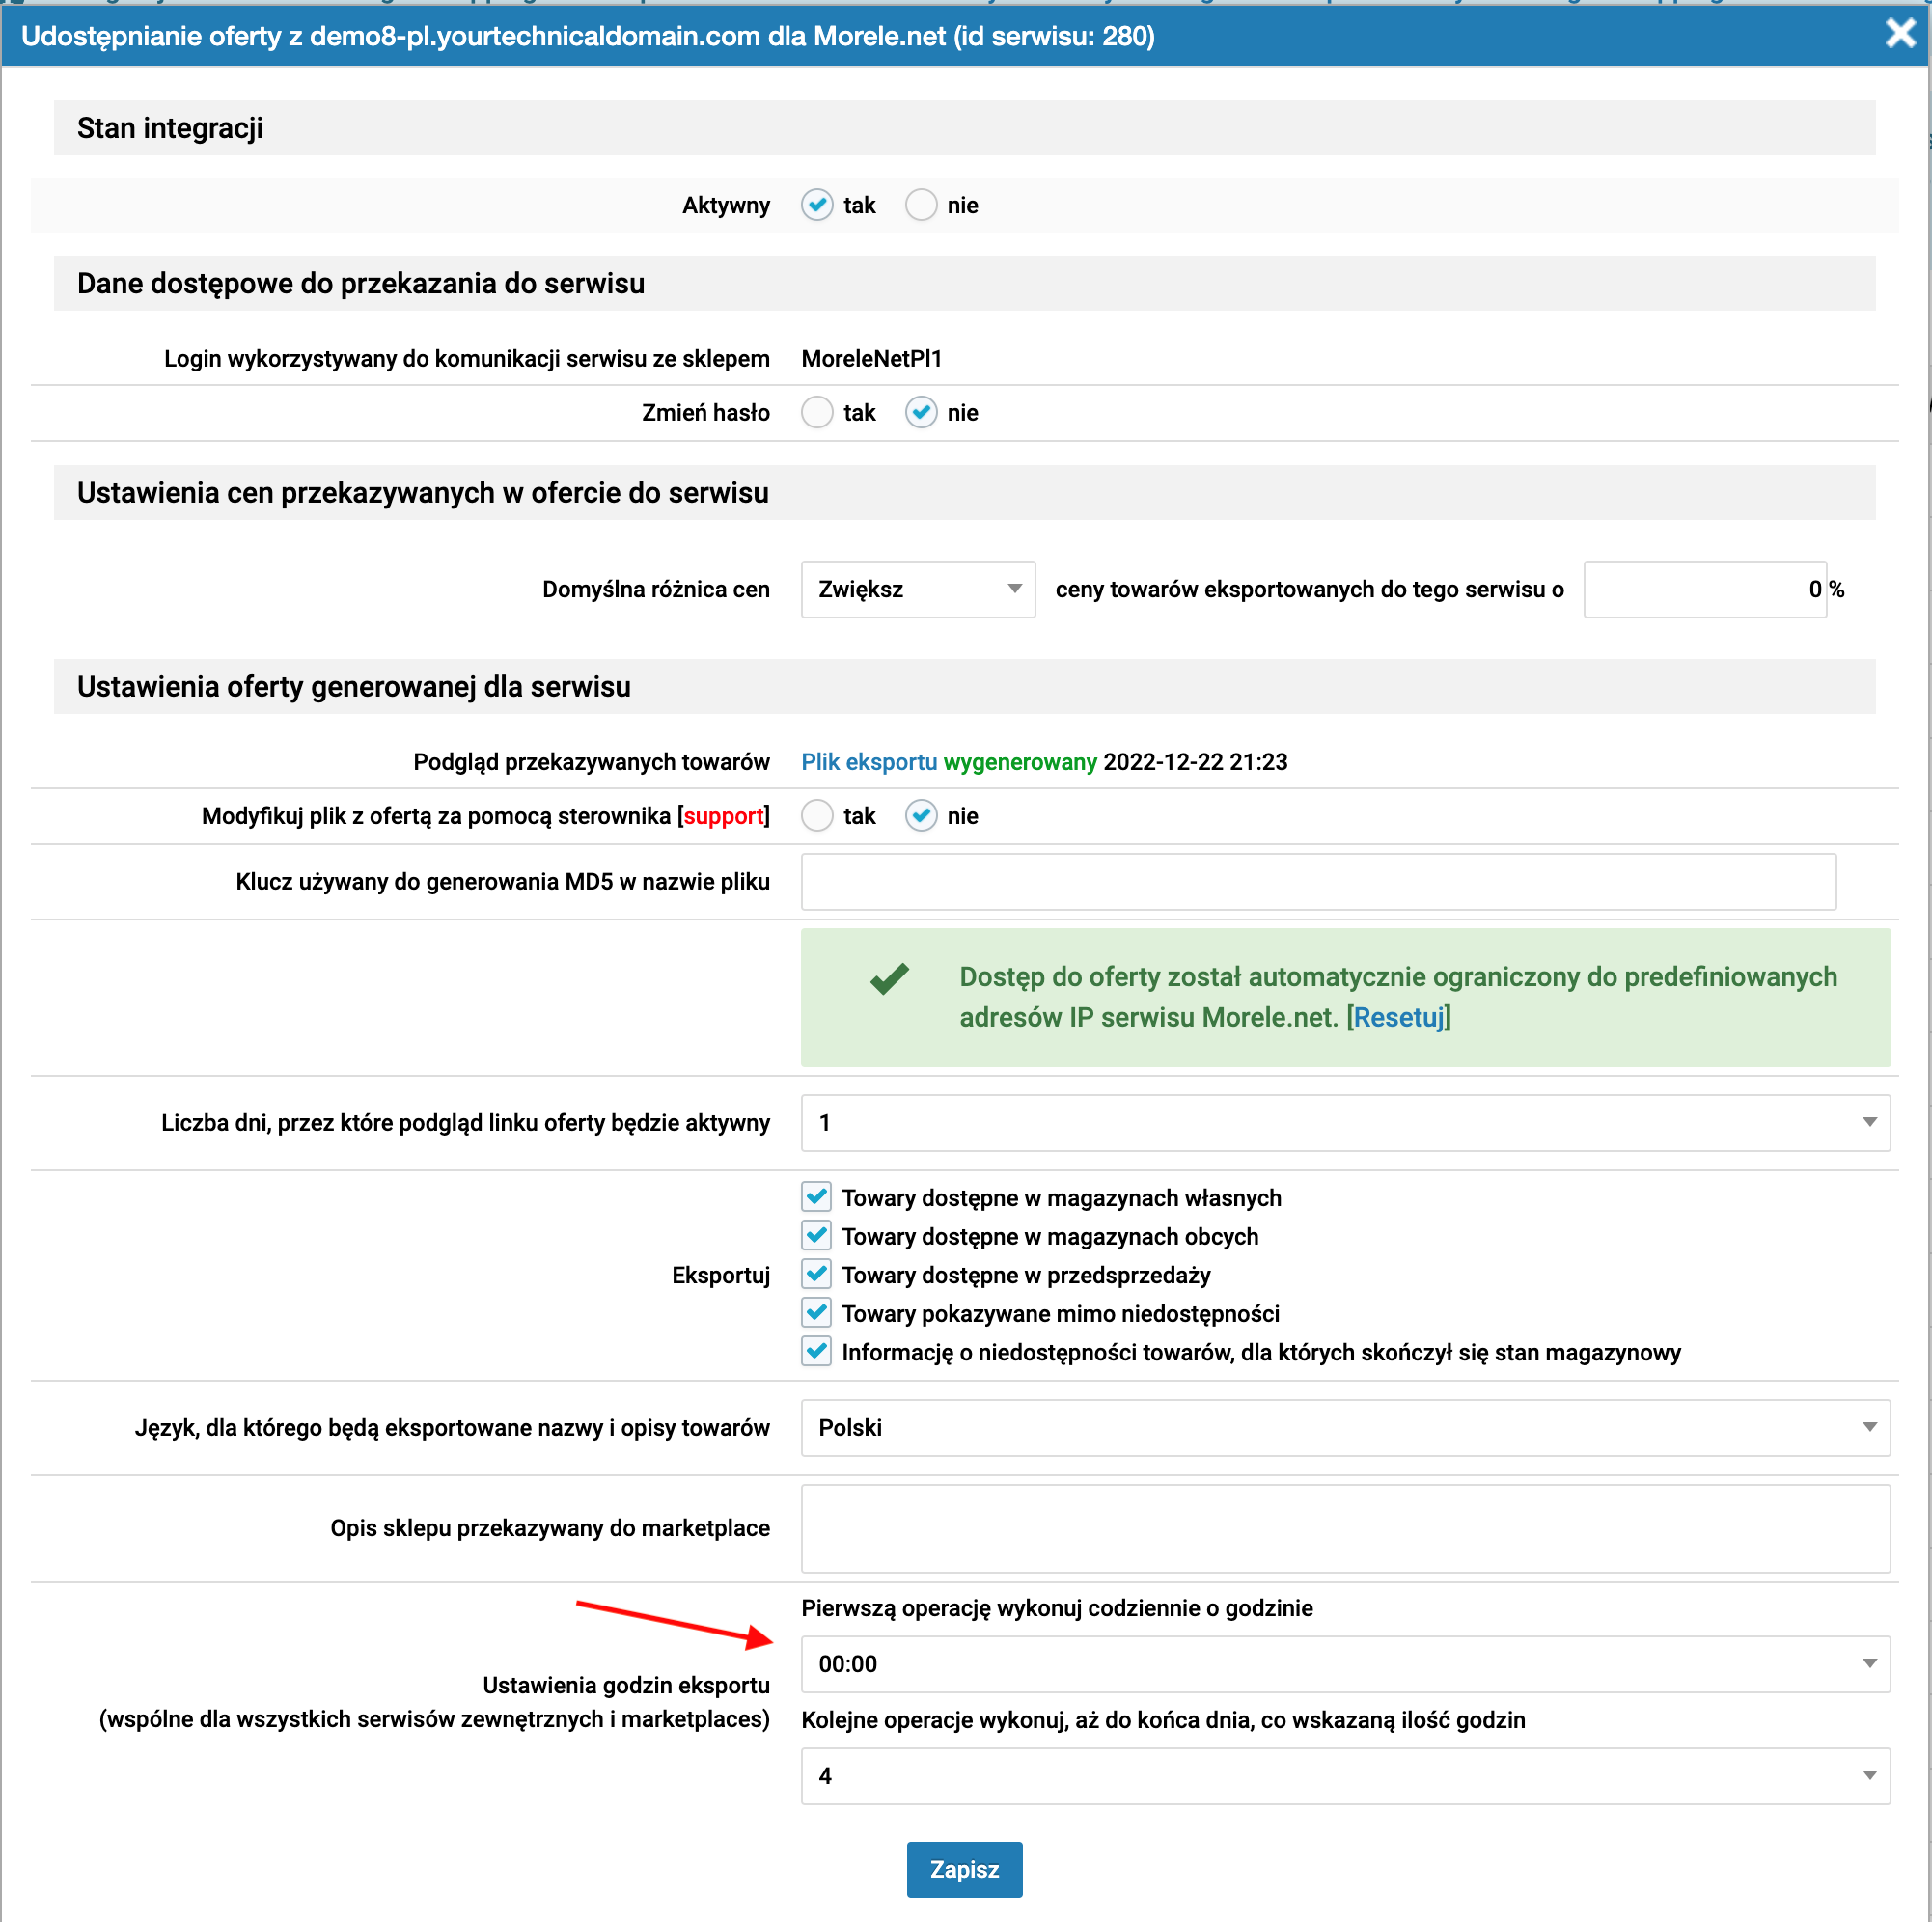Image resolution: width=1932 pixels, height=1922 pixels.
Task: Toggle Towary dostępne w magazynach własnych
Action: pos(817,1197)
